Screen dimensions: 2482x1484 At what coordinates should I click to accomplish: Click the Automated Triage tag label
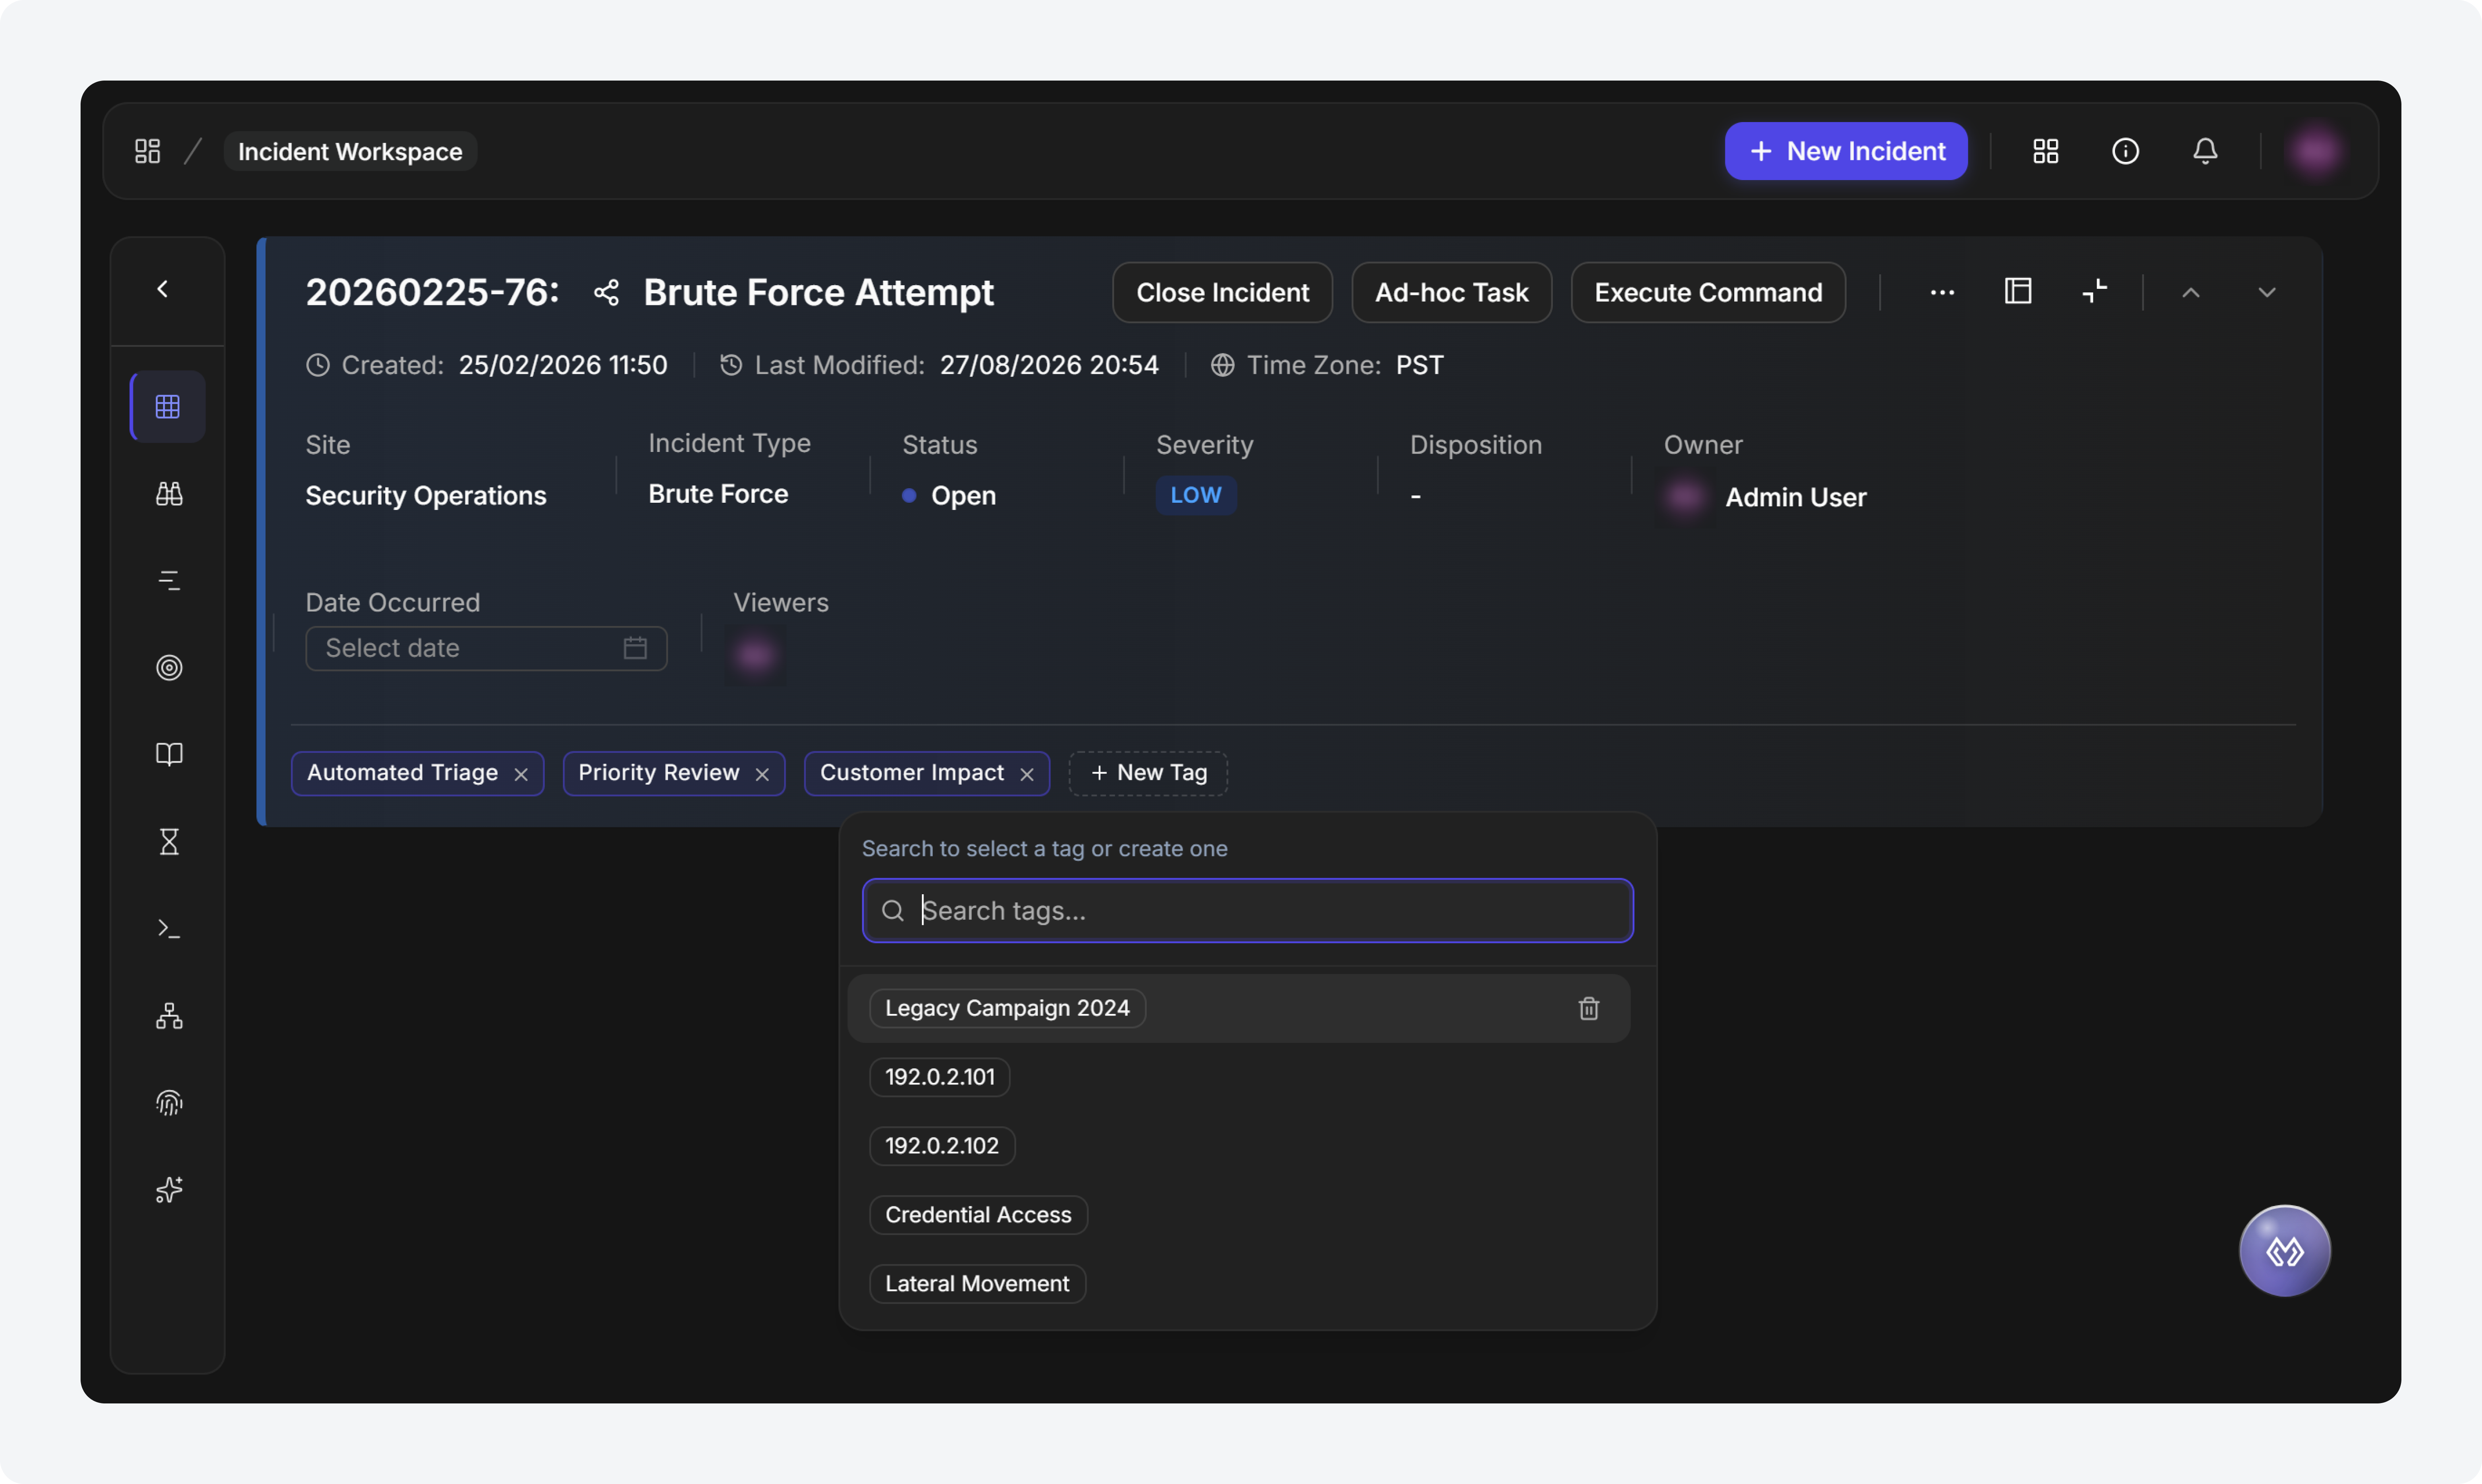[x=402, y=773]
